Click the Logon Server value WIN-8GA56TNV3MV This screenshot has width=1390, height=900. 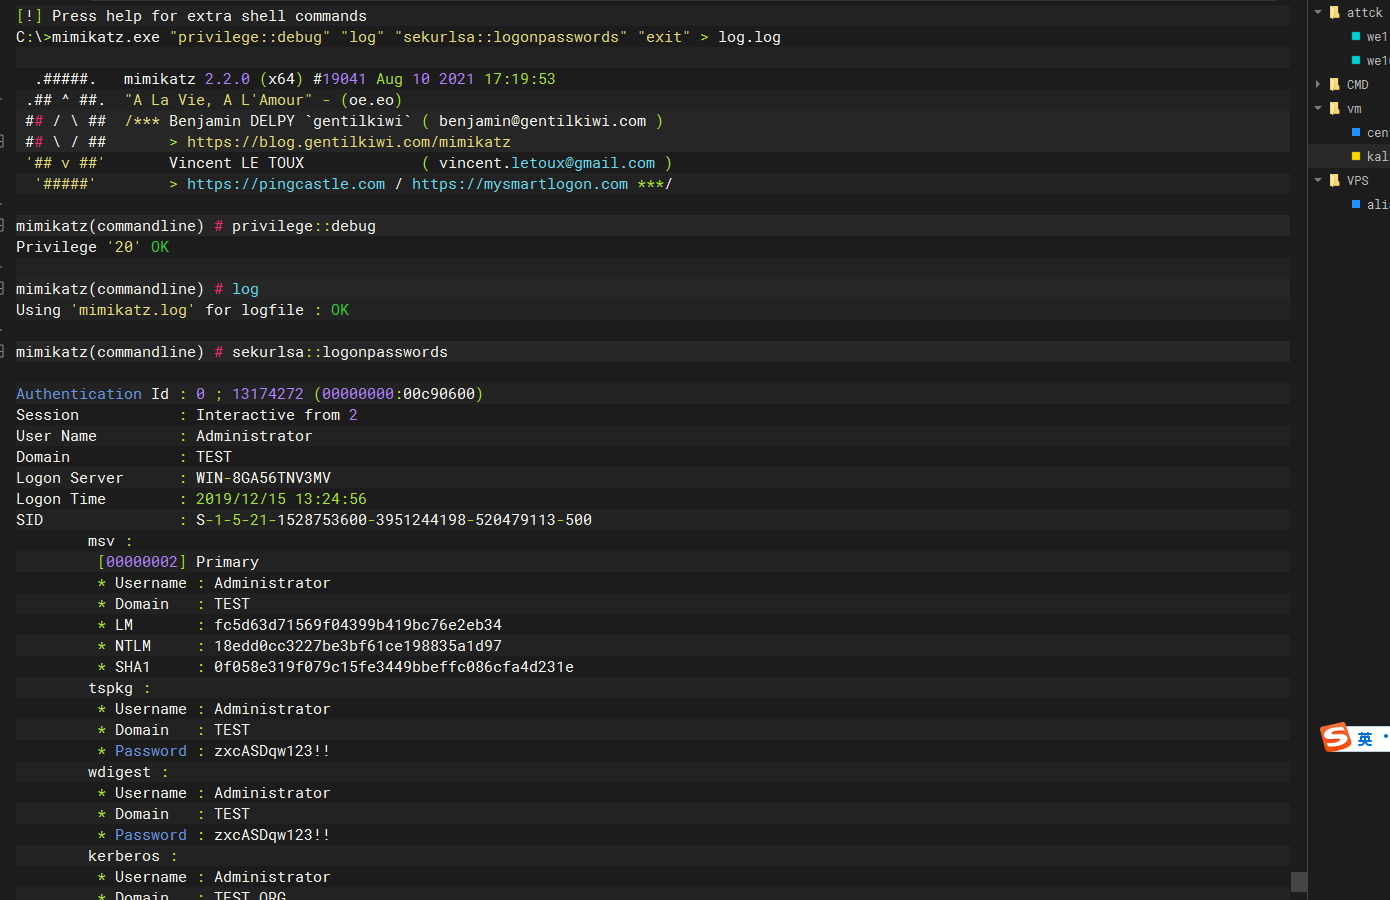pyautogui.click(x=263, y=478)
